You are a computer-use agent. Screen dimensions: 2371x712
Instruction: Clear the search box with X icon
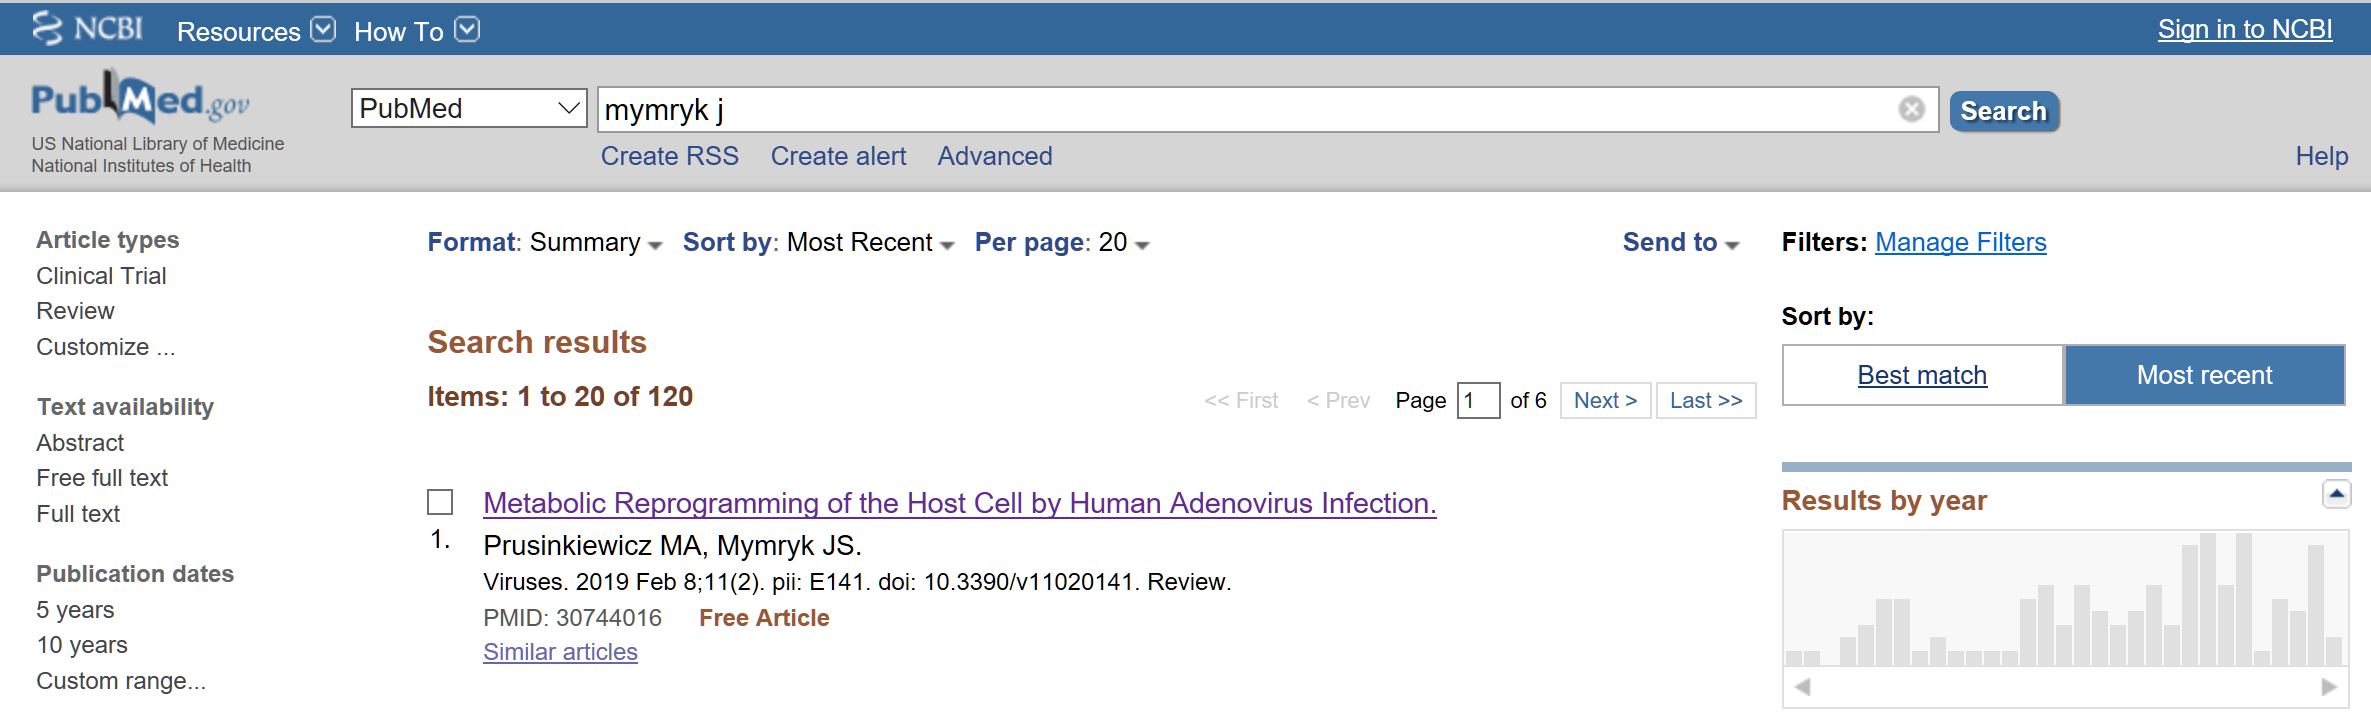[x=1911, y=109]
